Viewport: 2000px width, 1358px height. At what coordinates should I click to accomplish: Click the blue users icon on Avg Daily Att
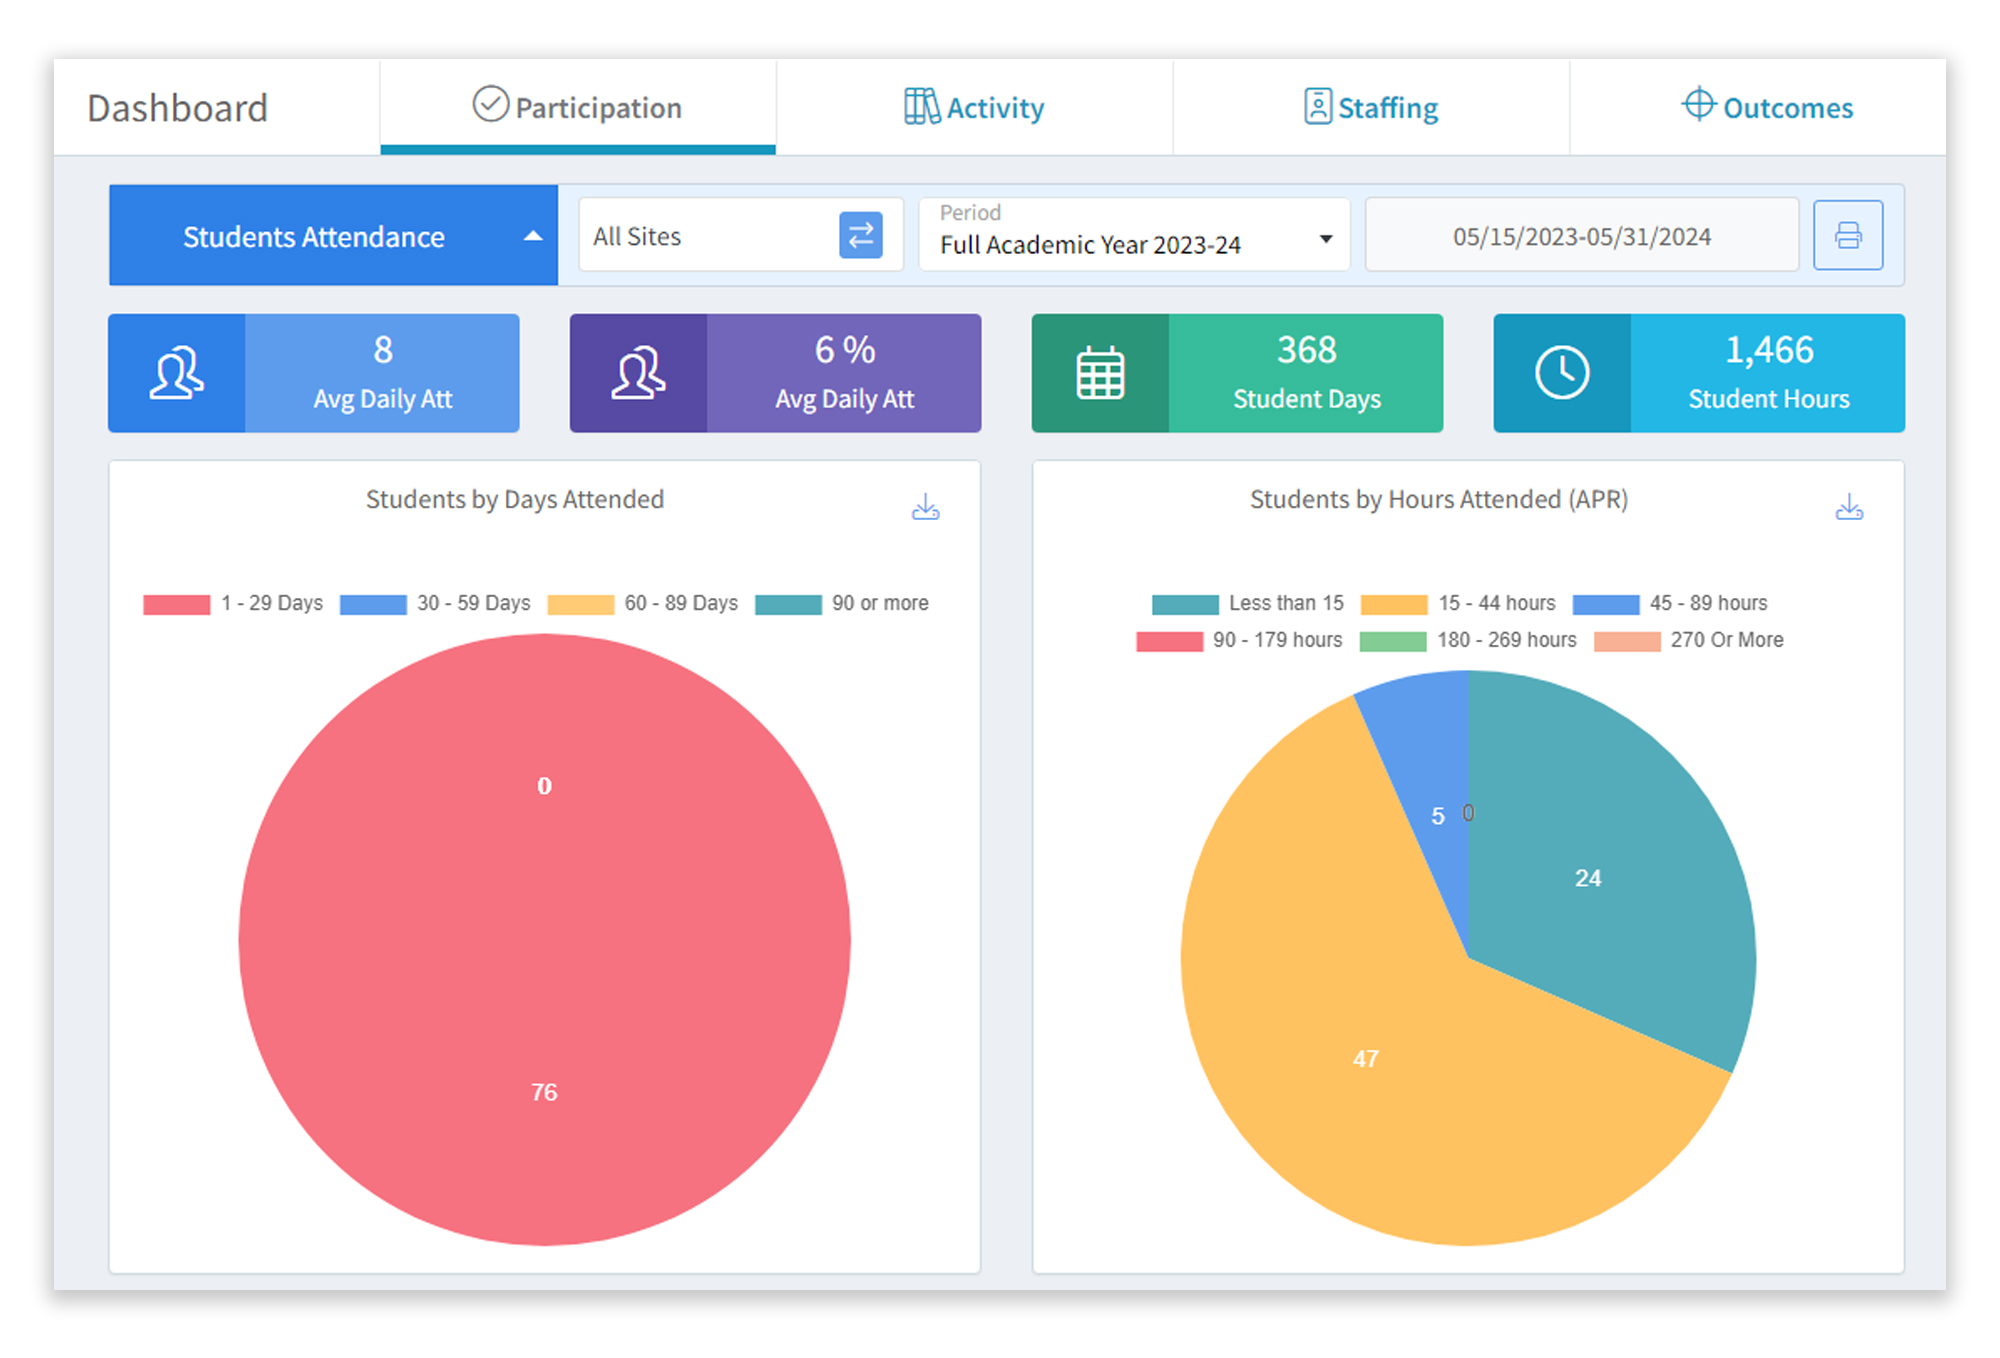(177, 373)
